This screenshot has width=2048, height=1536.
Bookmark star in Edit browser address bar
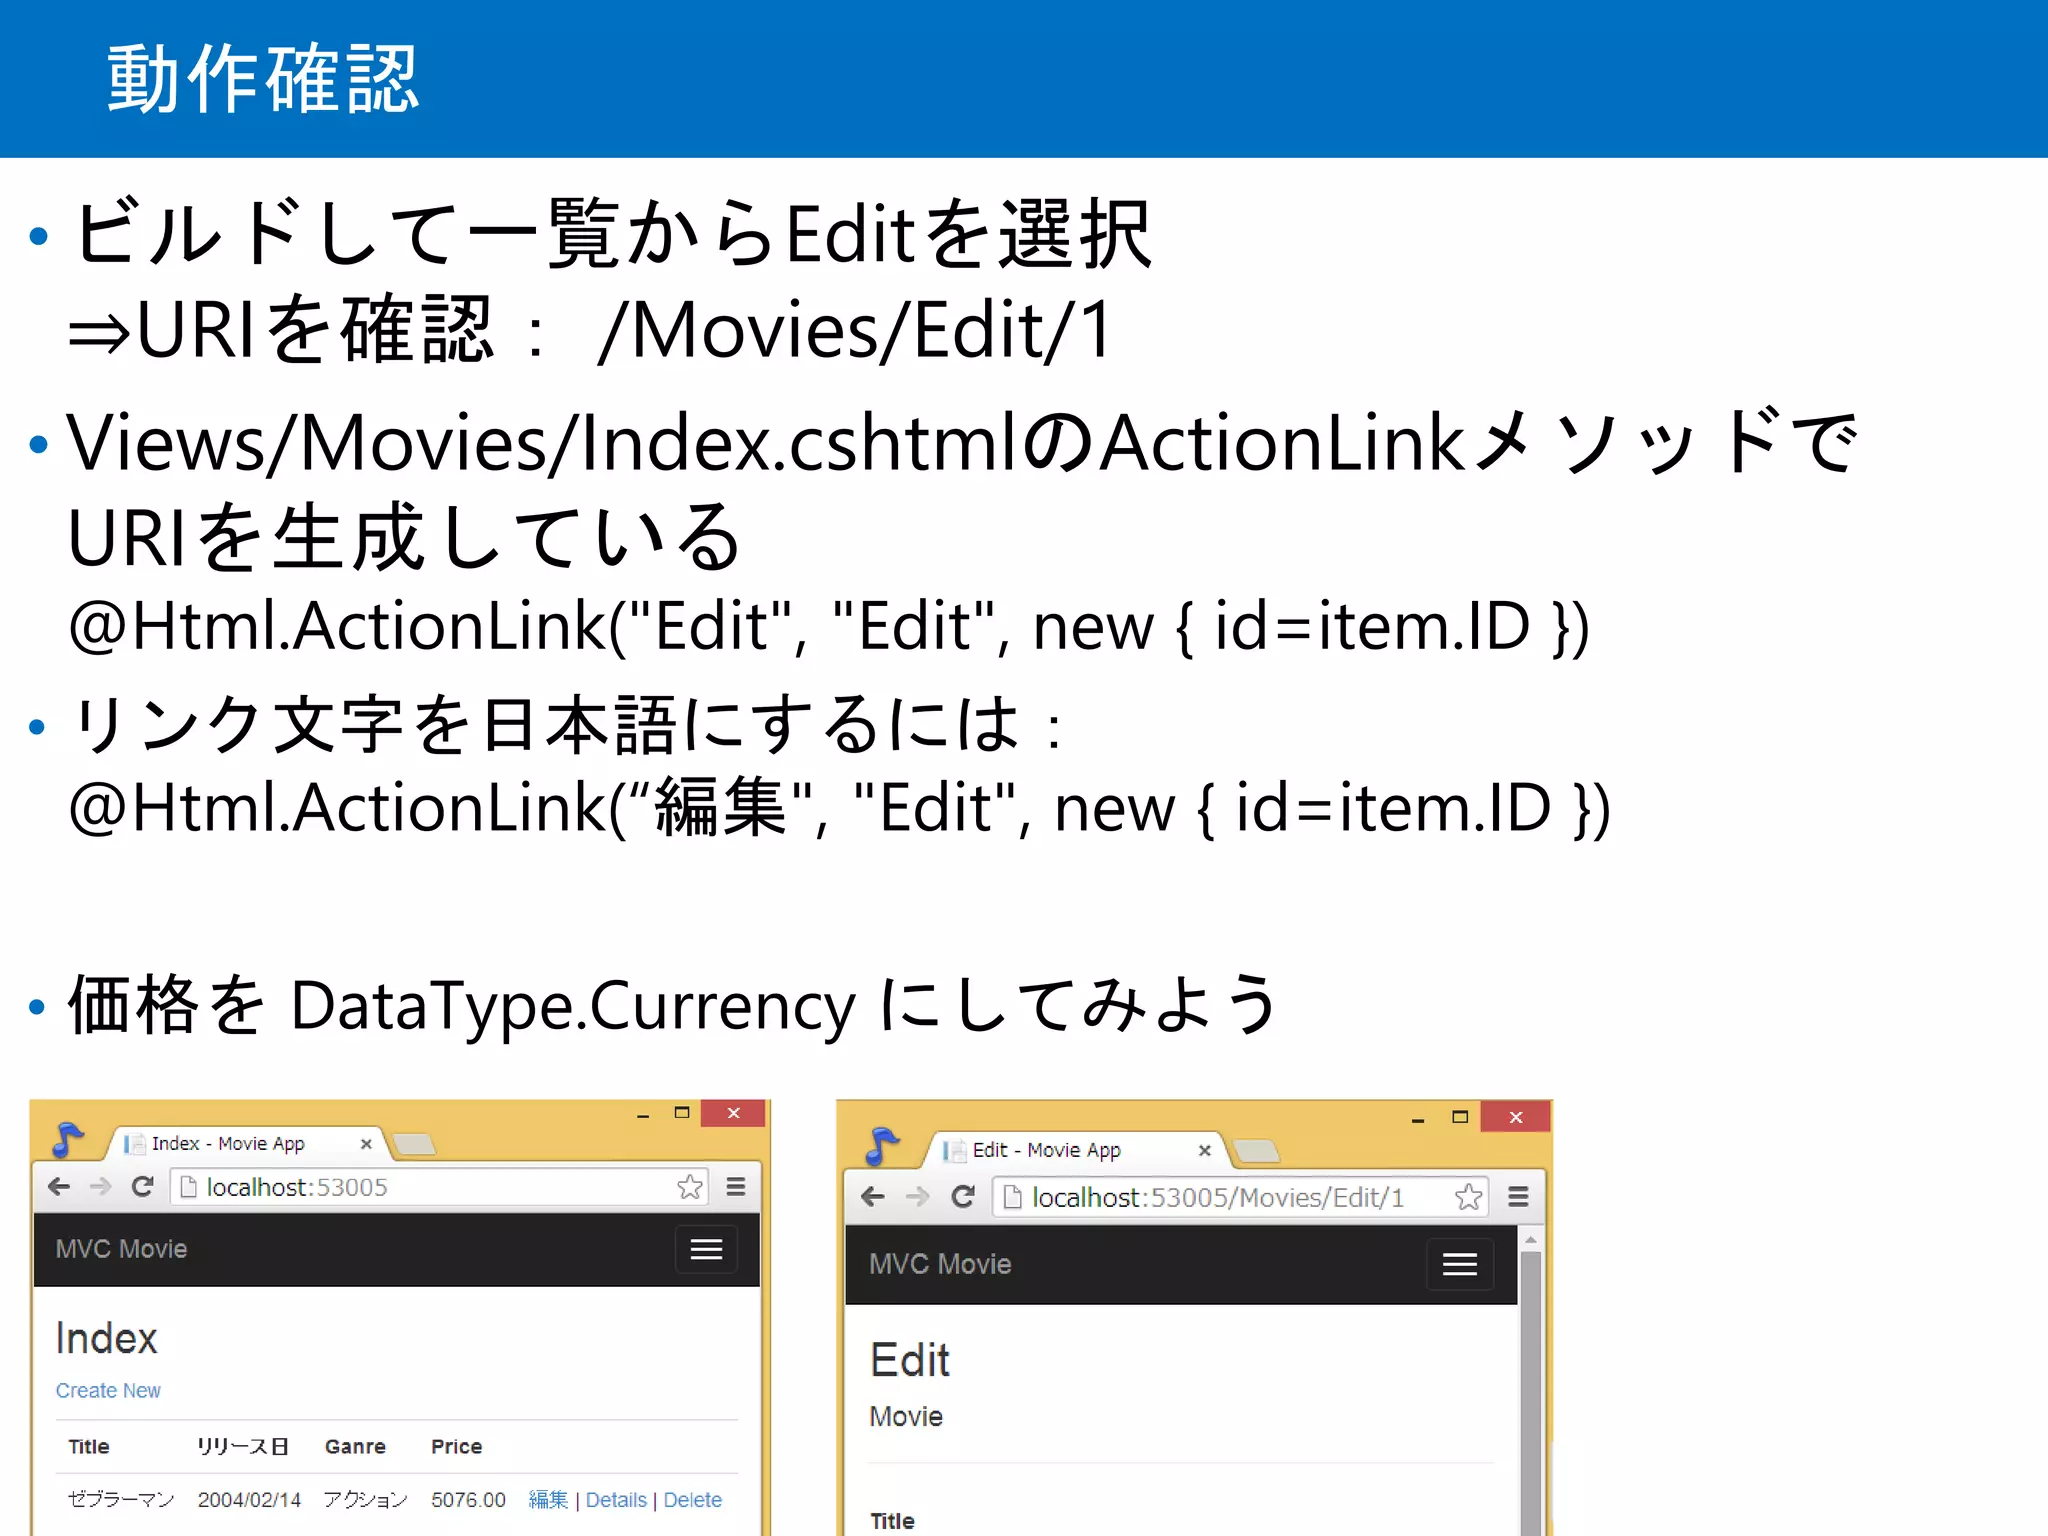(x=1468, y=1197)
